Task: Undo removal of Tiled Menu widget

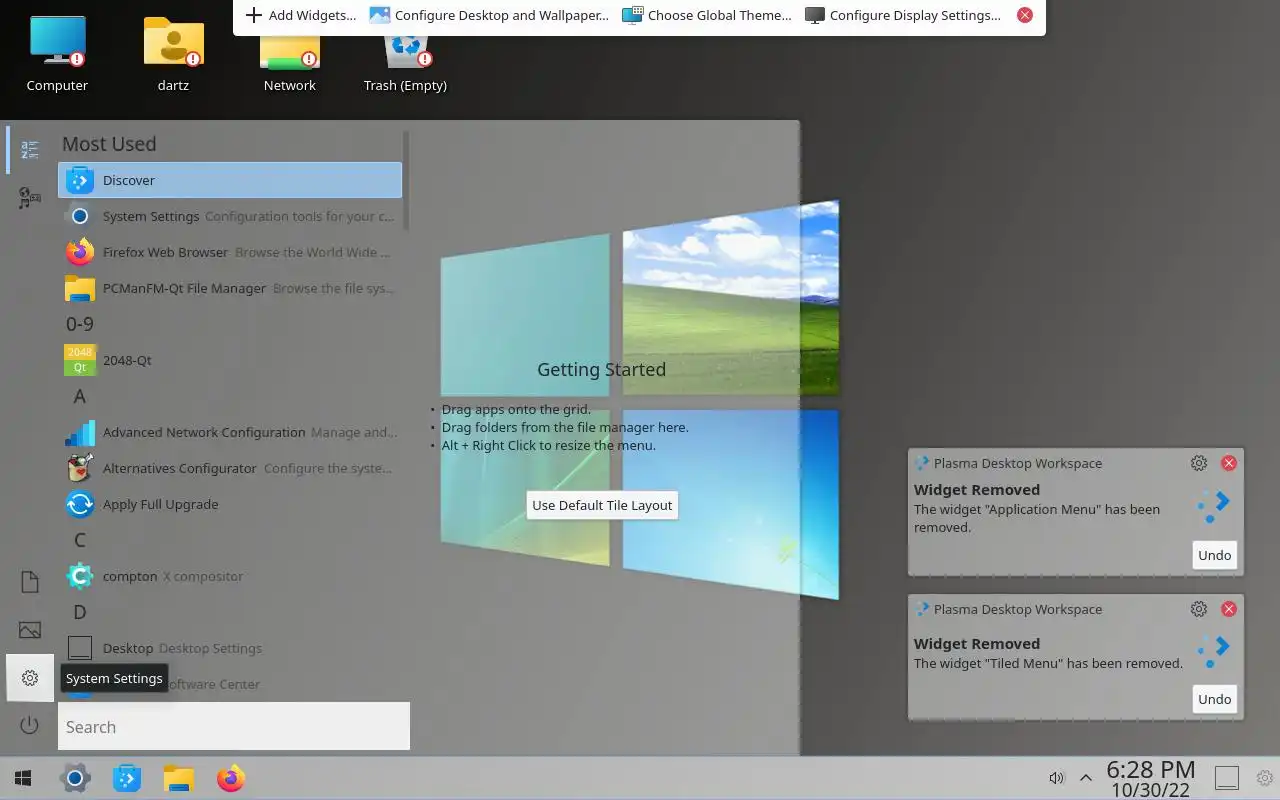Action: [x=1215, y=699]
